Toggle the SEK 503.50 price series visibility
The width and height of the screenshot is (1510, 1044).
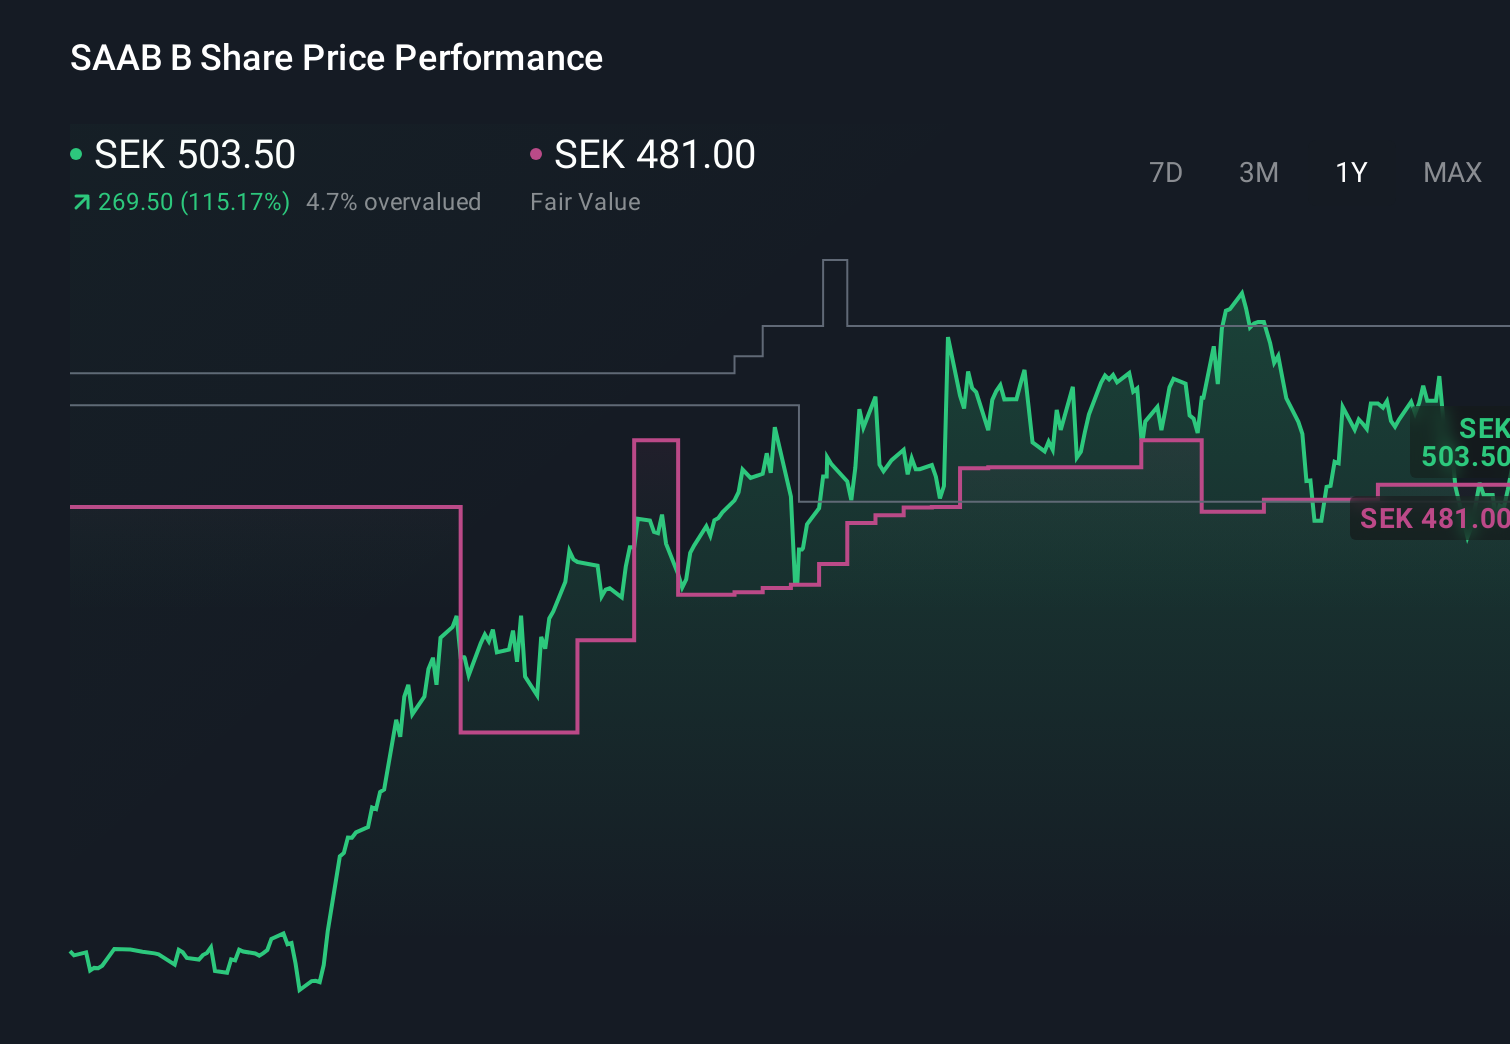point(195,155)
